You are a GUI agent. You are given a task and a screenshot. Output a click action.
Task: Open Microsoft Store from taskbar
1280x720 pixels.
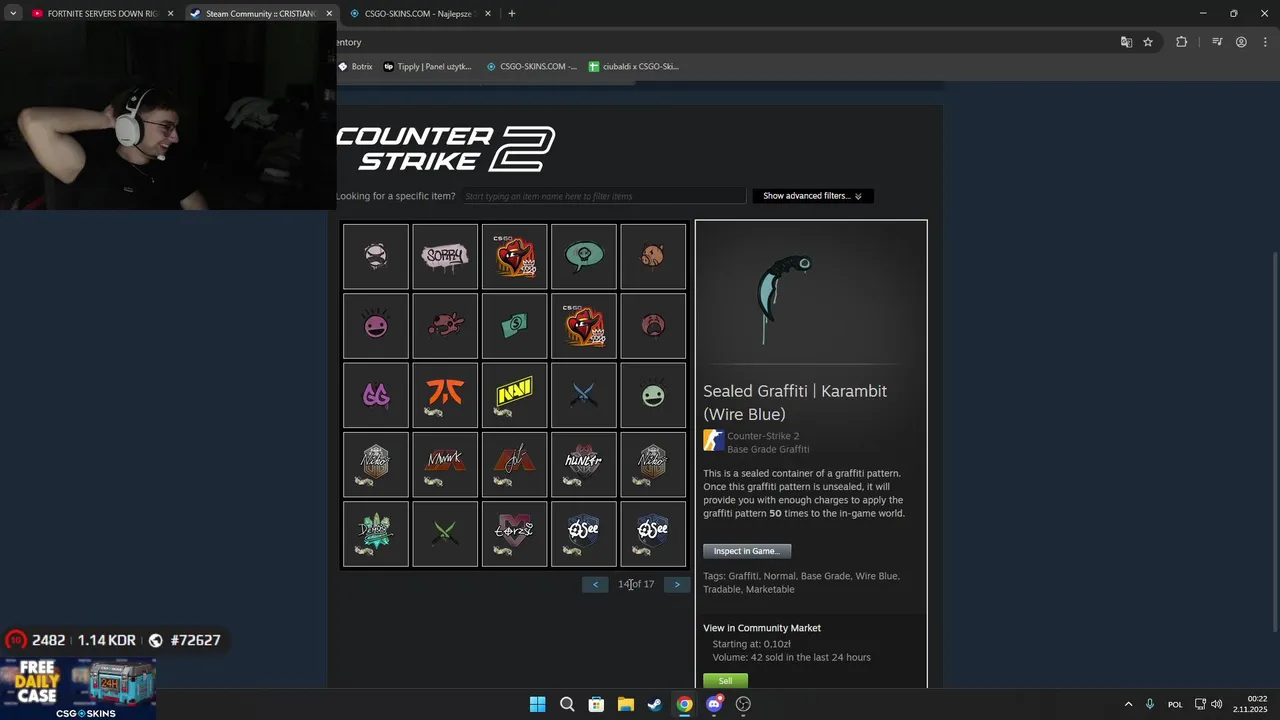(596, 704)
